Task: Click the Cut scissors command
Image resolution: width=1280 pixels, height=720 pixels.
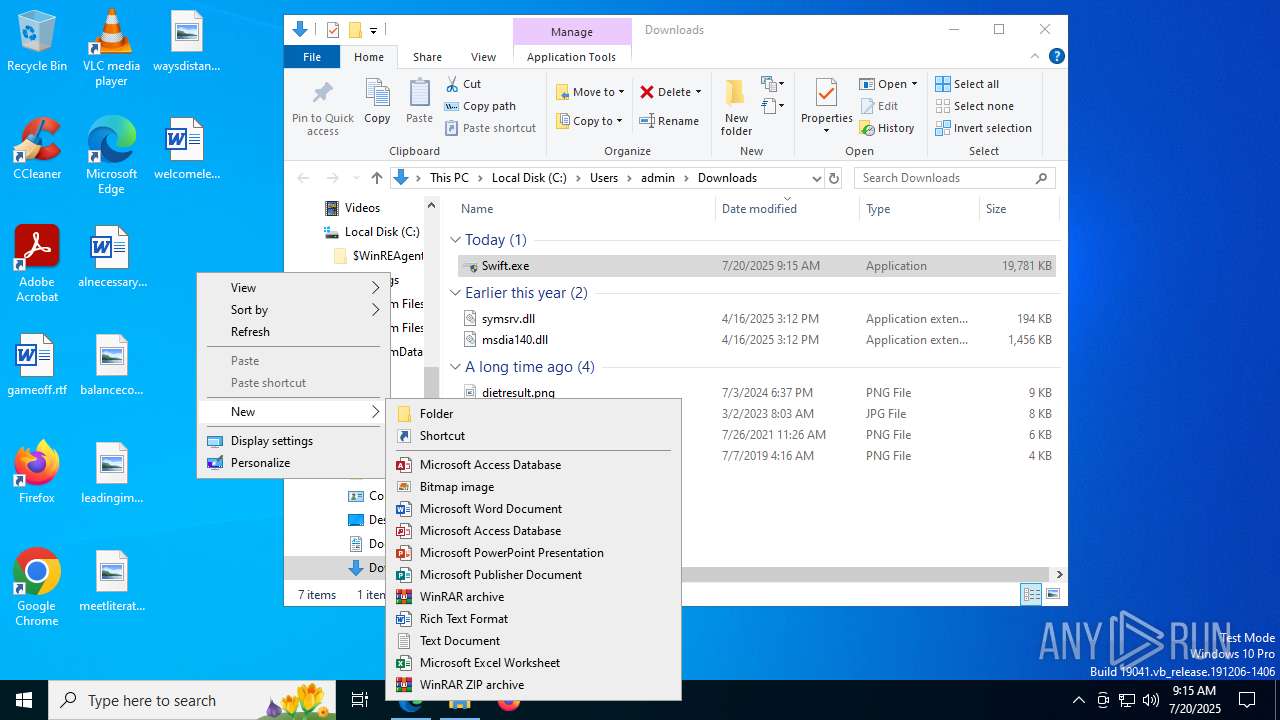Action: [x=464, y=84]
